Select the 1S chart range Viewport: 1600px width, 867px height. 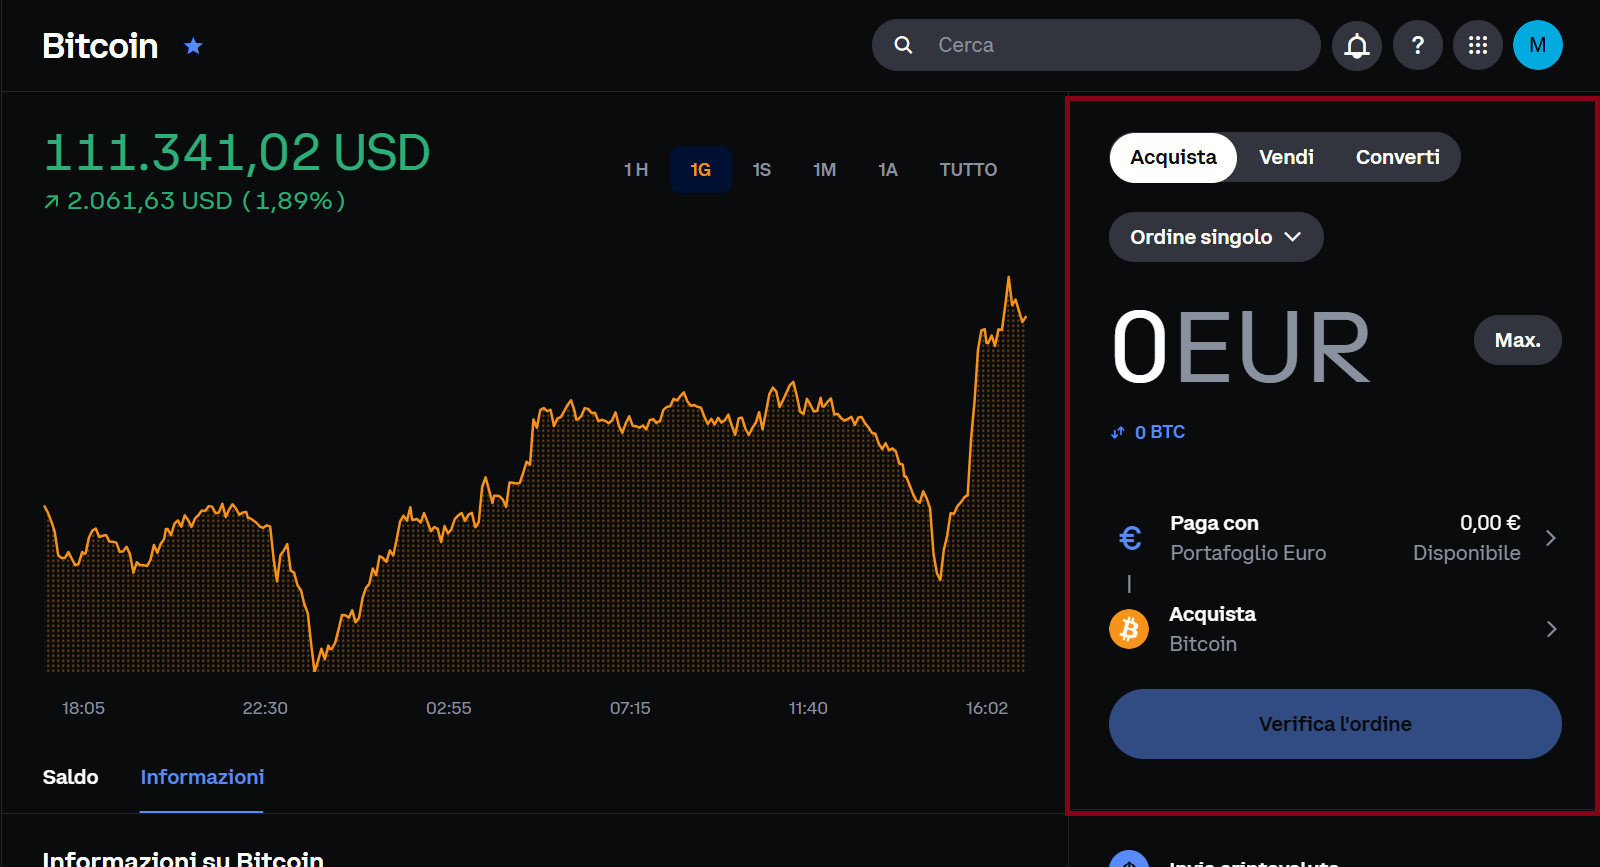click(762, 170)
